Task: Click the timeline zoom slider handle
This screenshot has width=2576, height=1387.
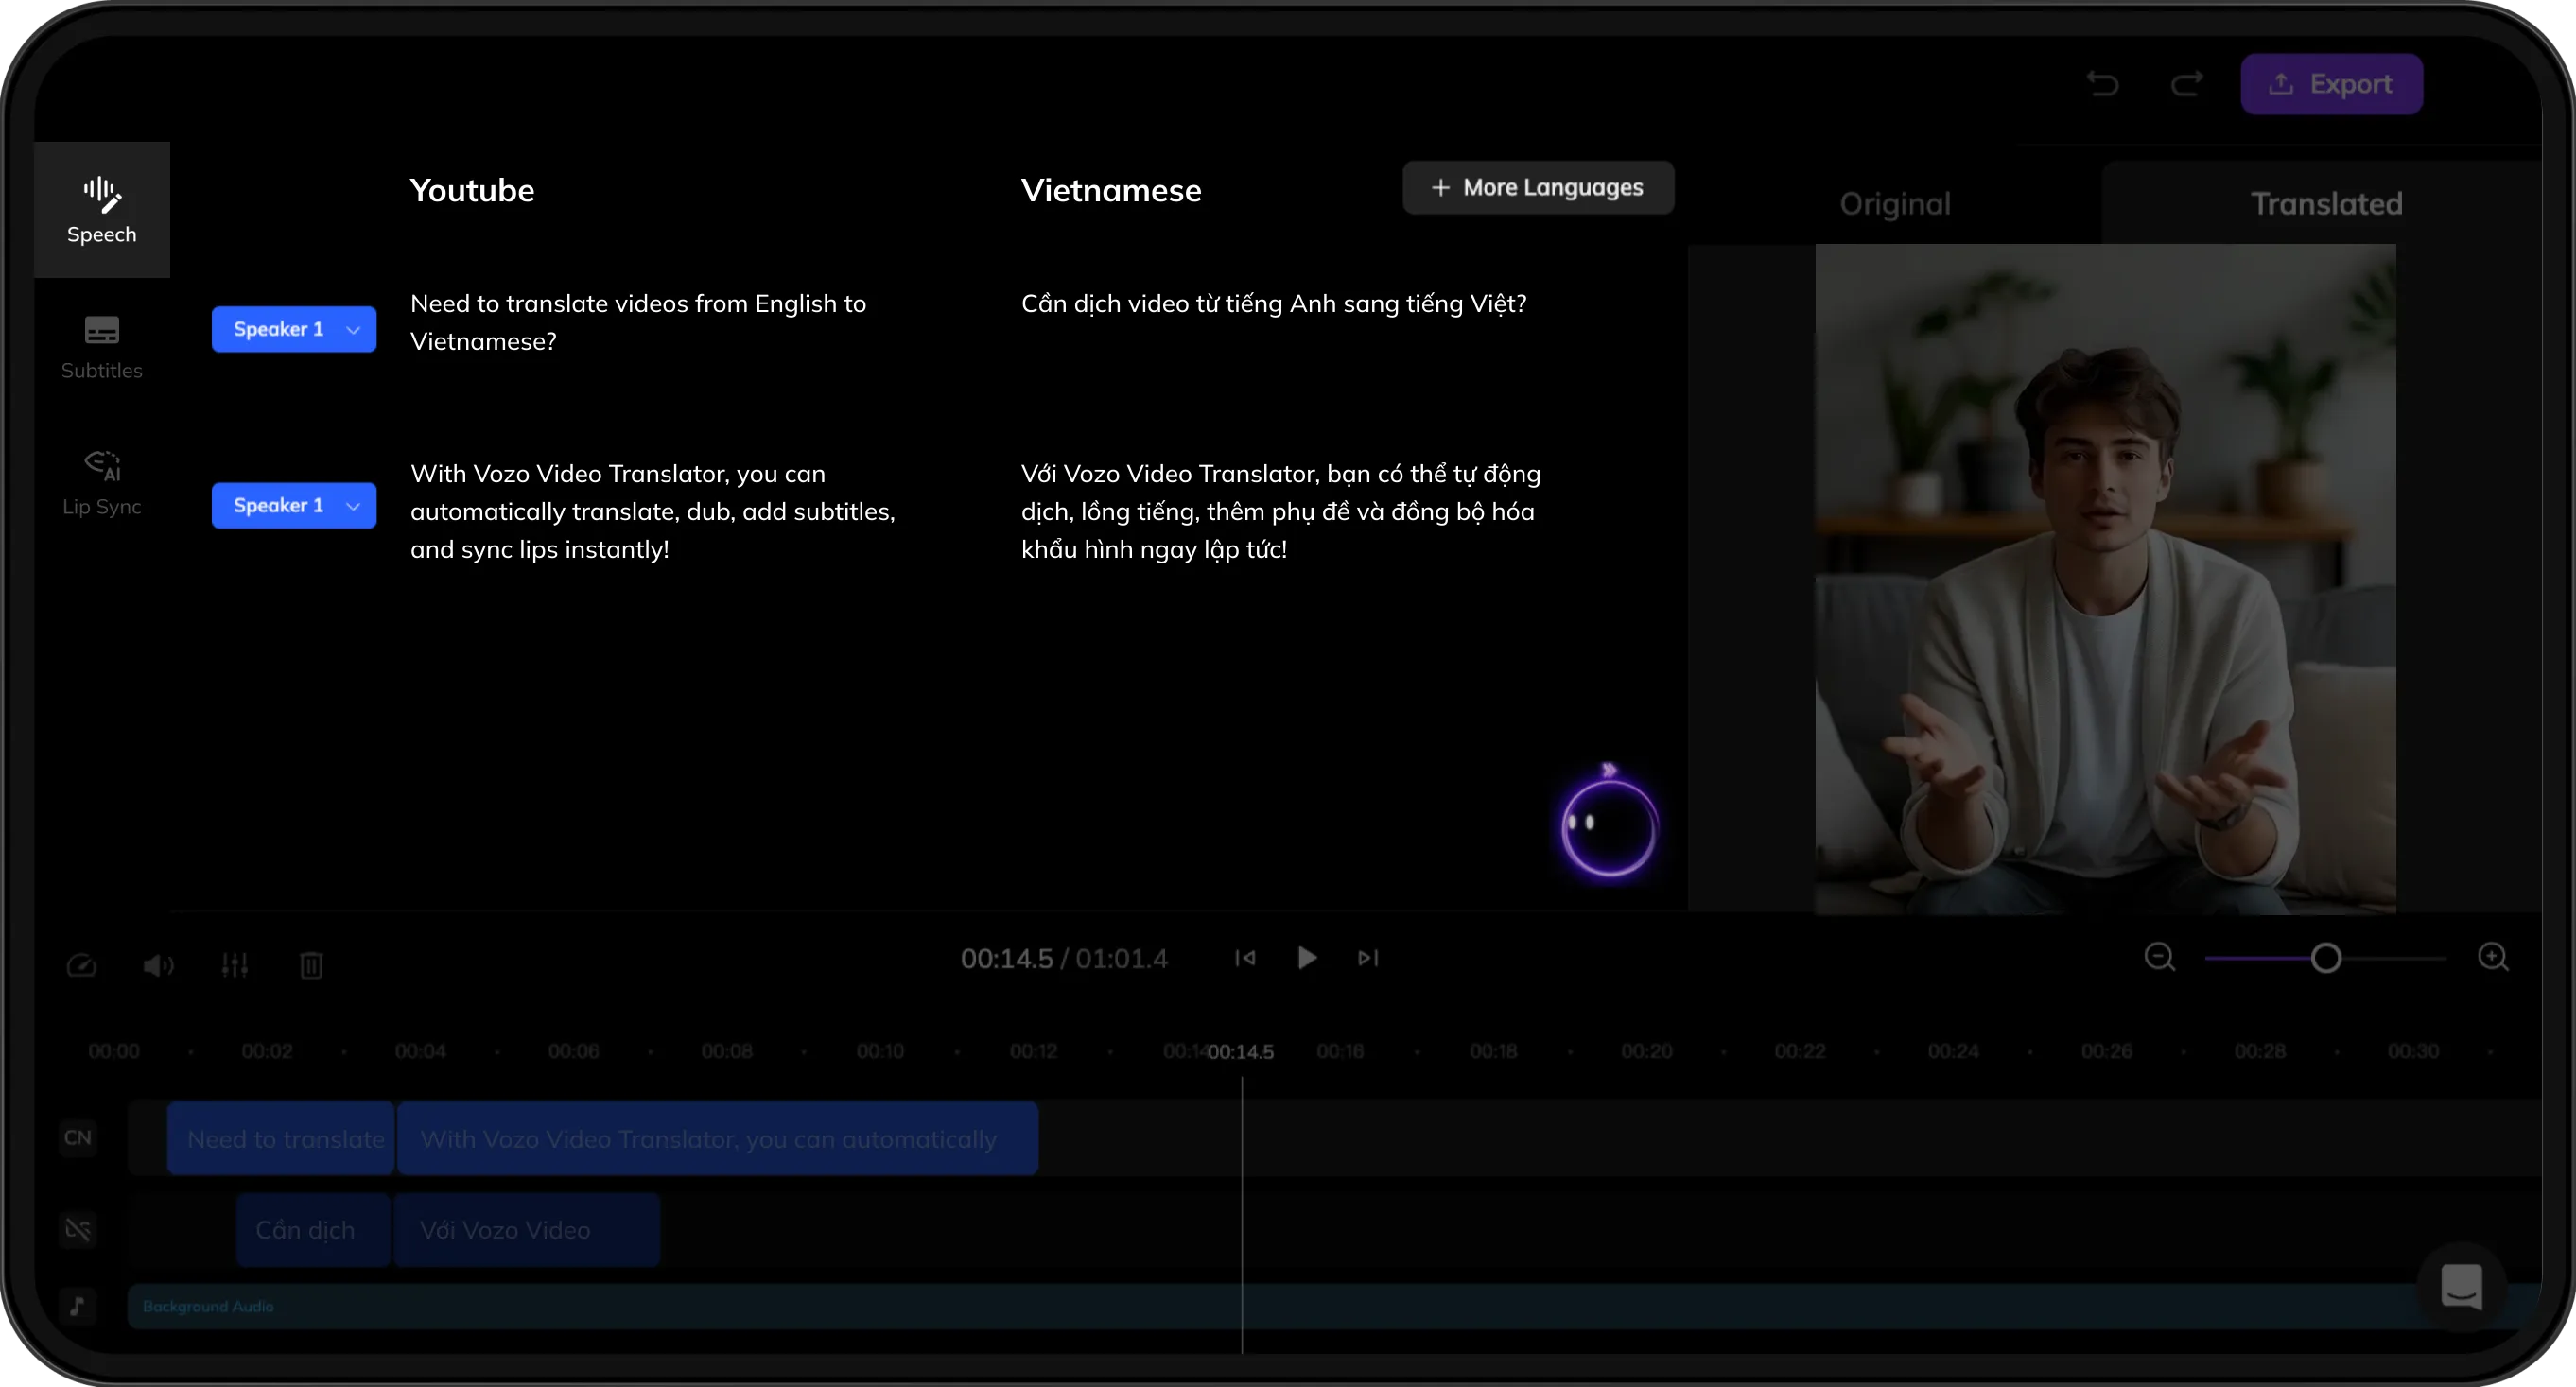Action: click(2326, 958)
